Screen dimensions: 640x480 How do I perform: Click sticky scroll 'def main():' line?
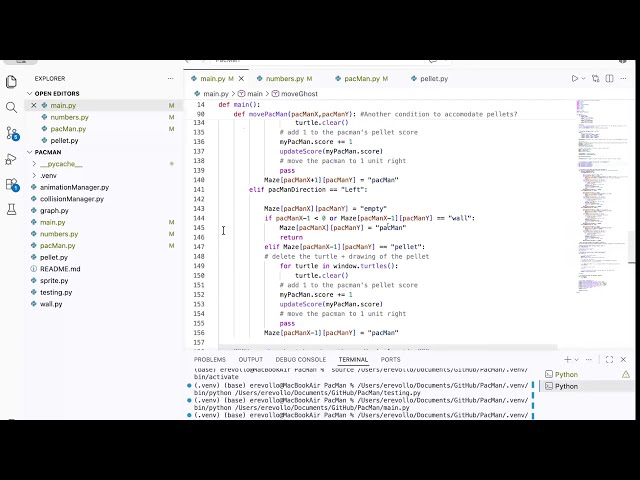[239, 104]
